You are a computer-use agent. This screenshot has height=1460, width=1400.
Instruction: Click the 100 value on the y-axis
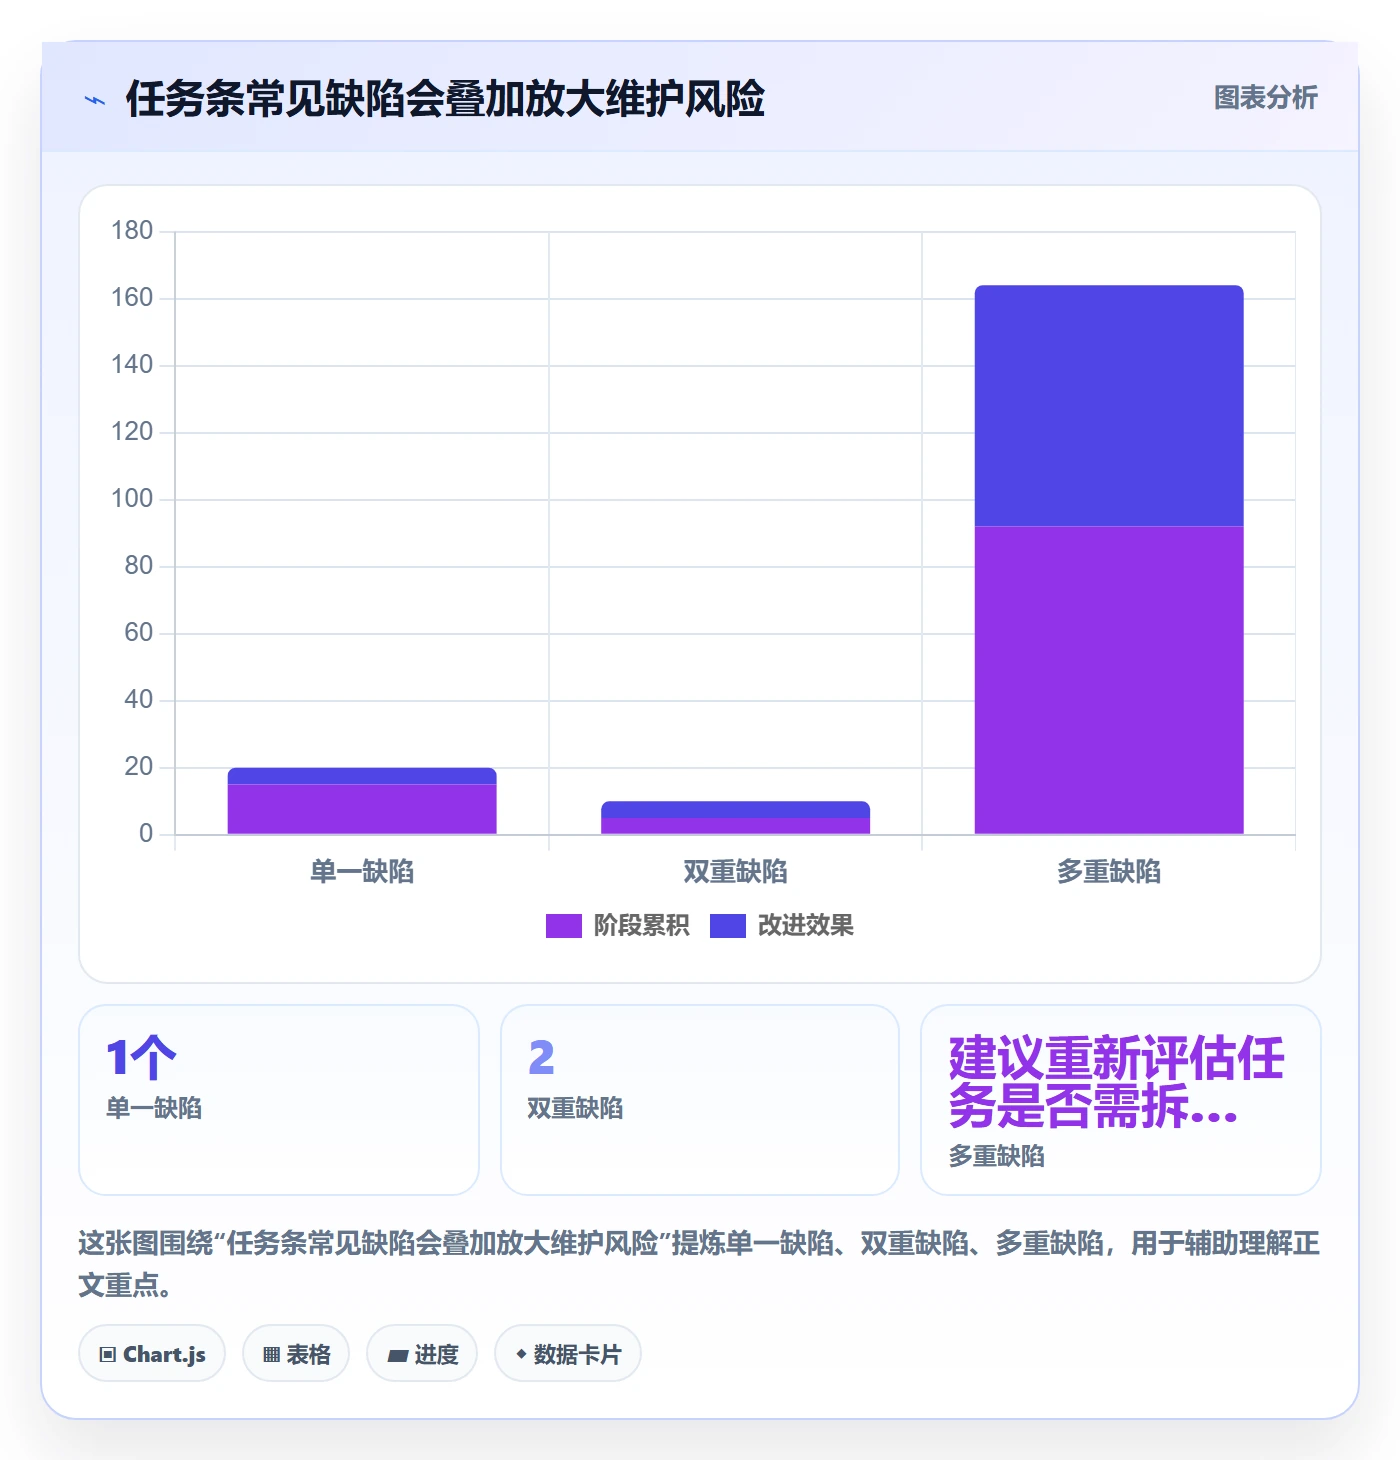click(132, 499)
